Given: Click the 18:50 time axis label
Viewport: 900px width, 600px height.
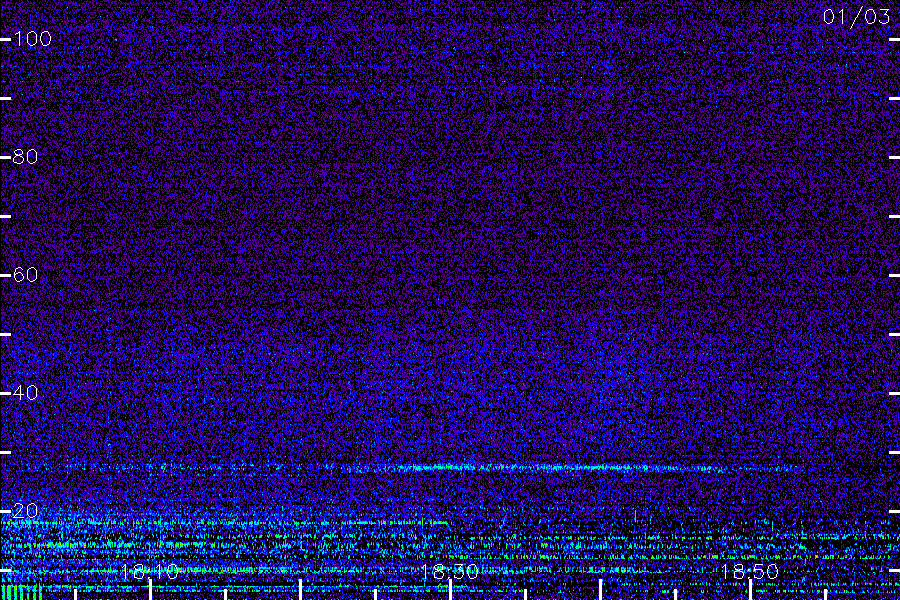Looking at the screenshot, I should pos(749,572).
